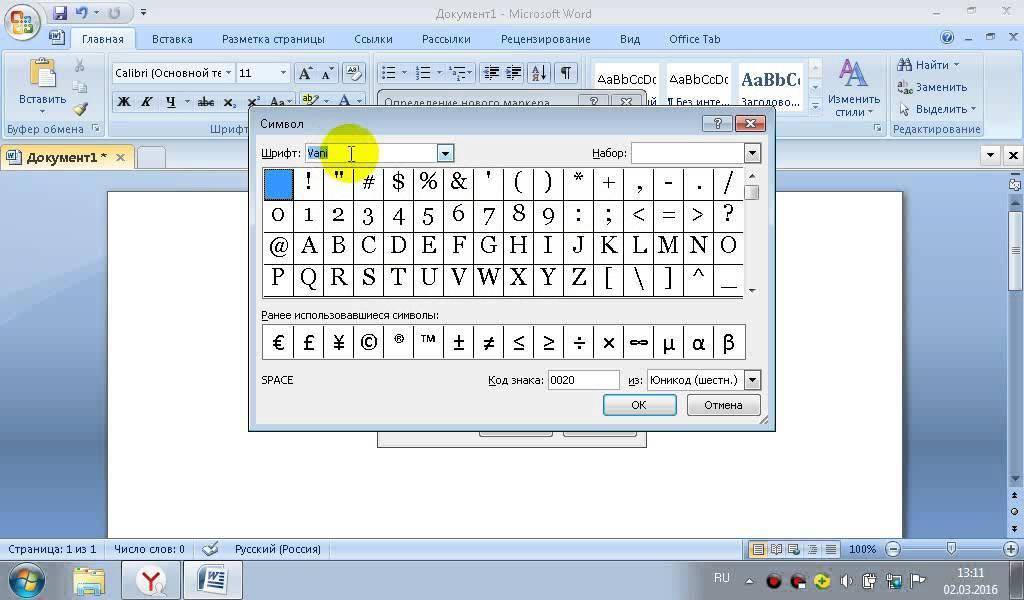The height and width of the screenshot is (600, 1024).
Task: Click the Отмена button
Action: click(723, 405)
